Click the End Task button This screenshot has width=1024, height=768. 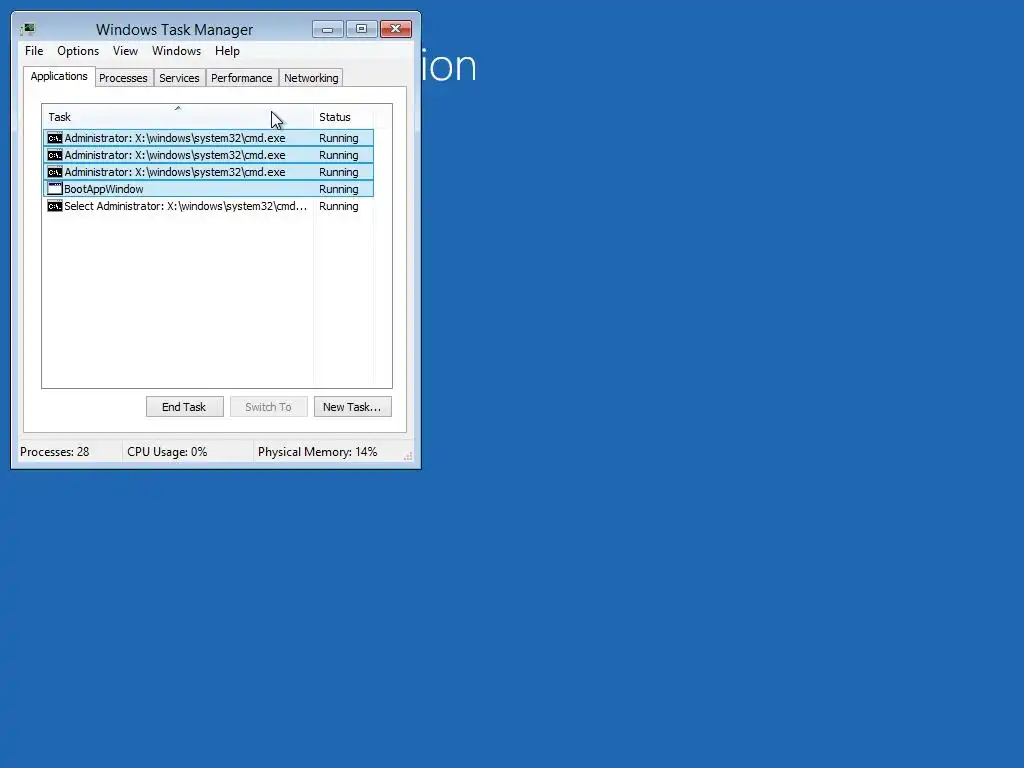(184, 407)
